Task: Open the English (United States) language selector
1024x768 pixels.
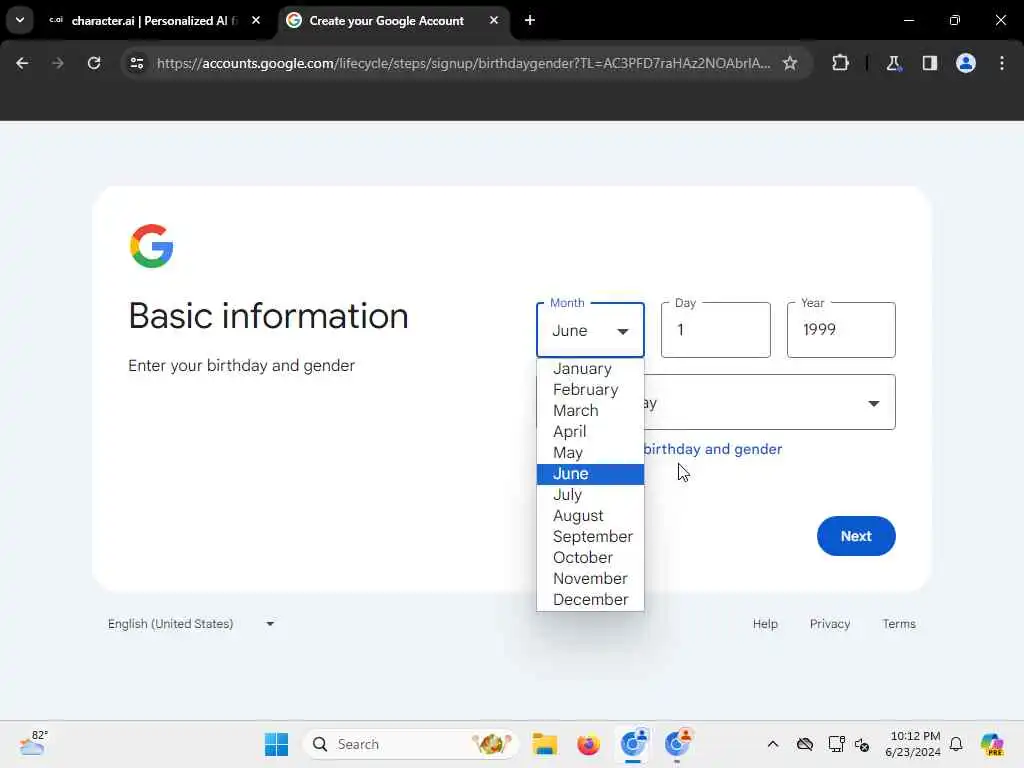Action: point(191,624)
